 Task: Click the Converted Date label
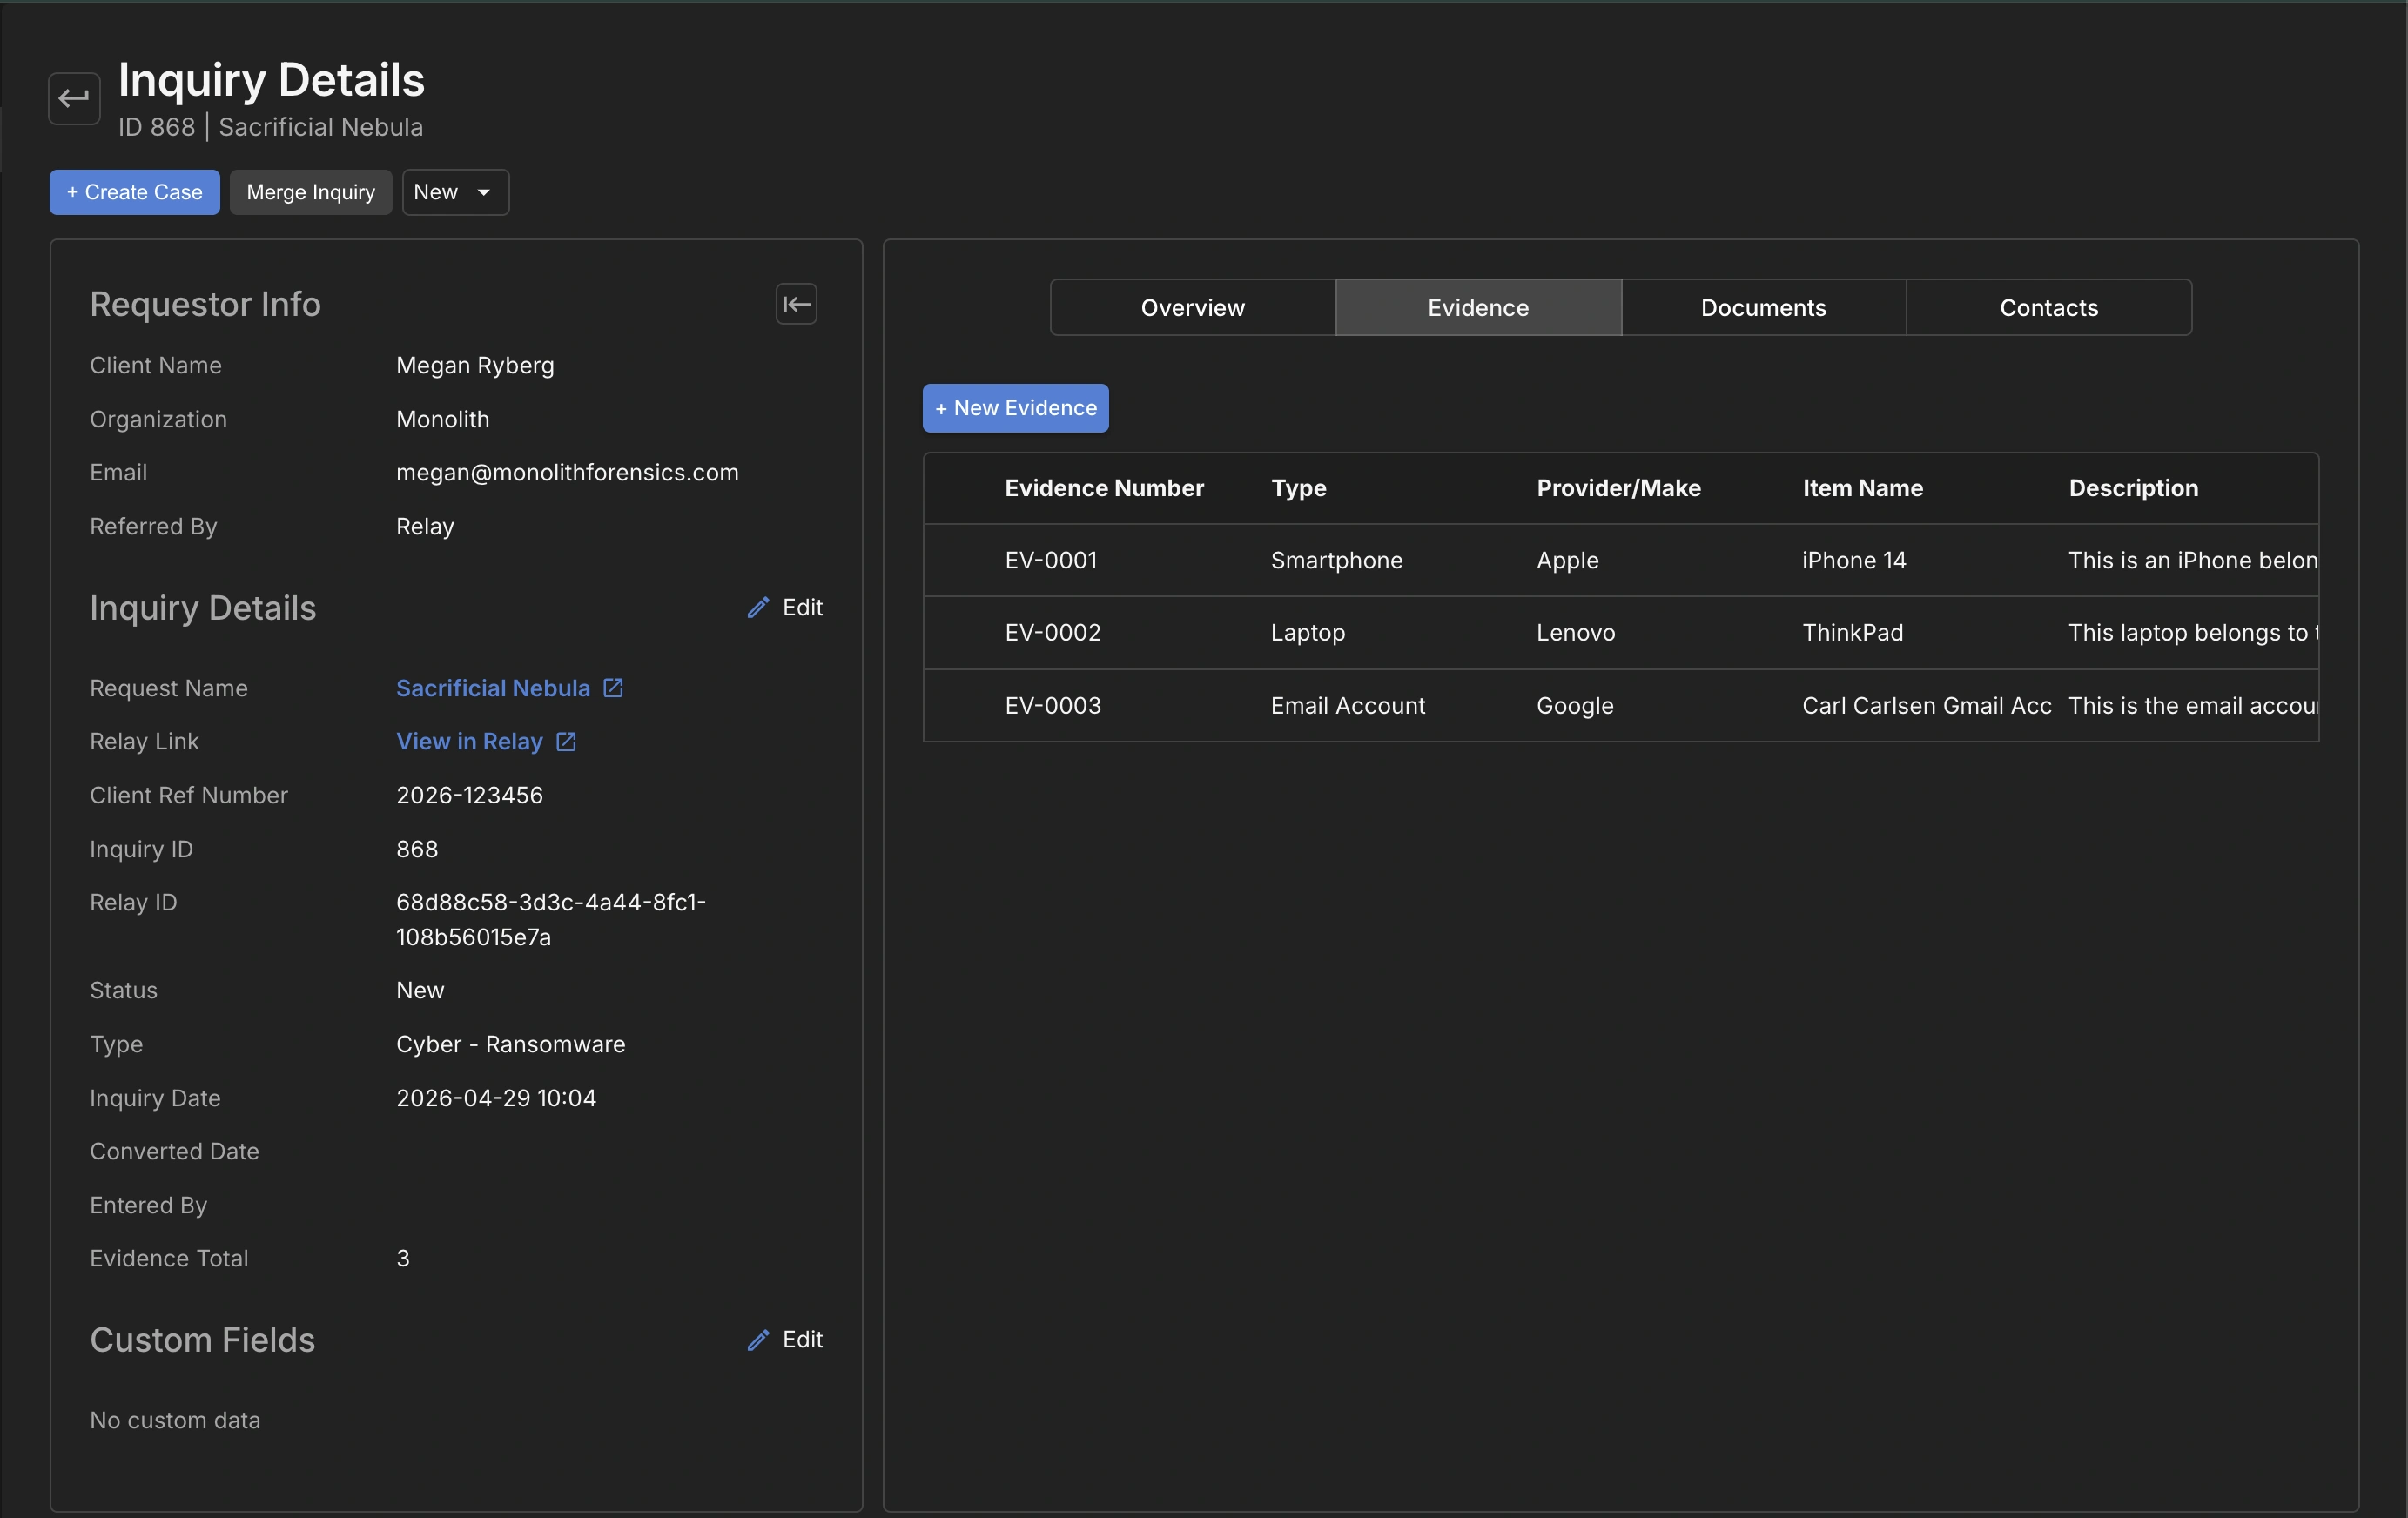(174, 1151)
